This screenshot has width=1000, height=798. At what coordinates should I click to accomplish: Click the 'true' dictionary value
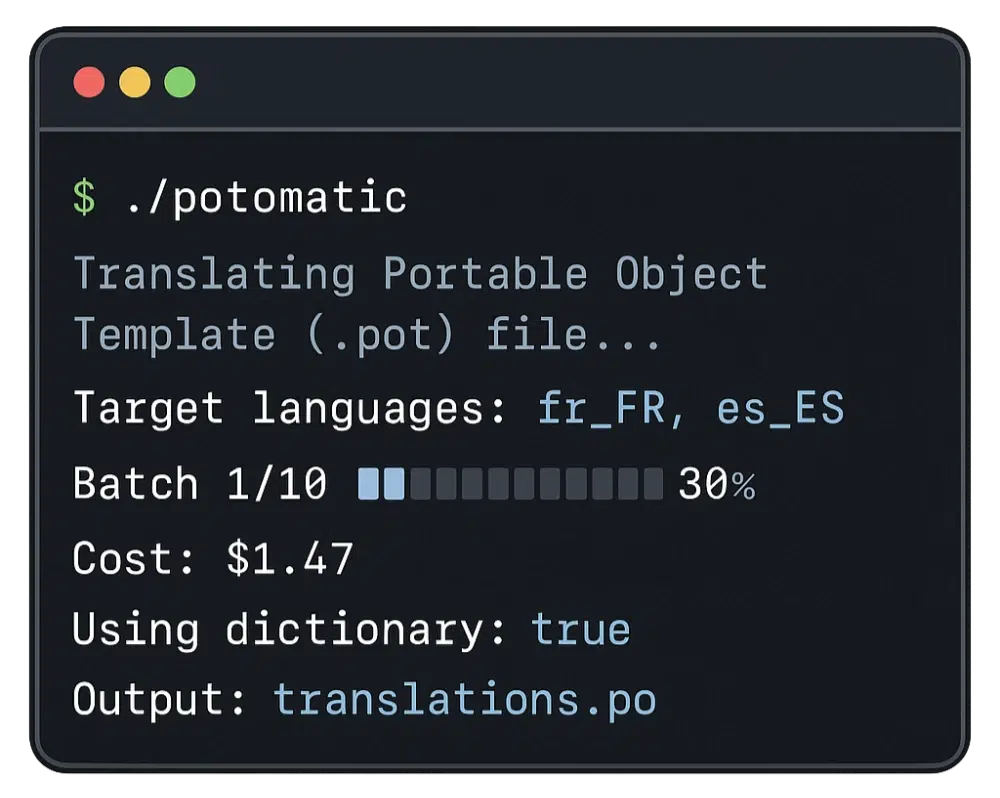(x=581, y=630)
